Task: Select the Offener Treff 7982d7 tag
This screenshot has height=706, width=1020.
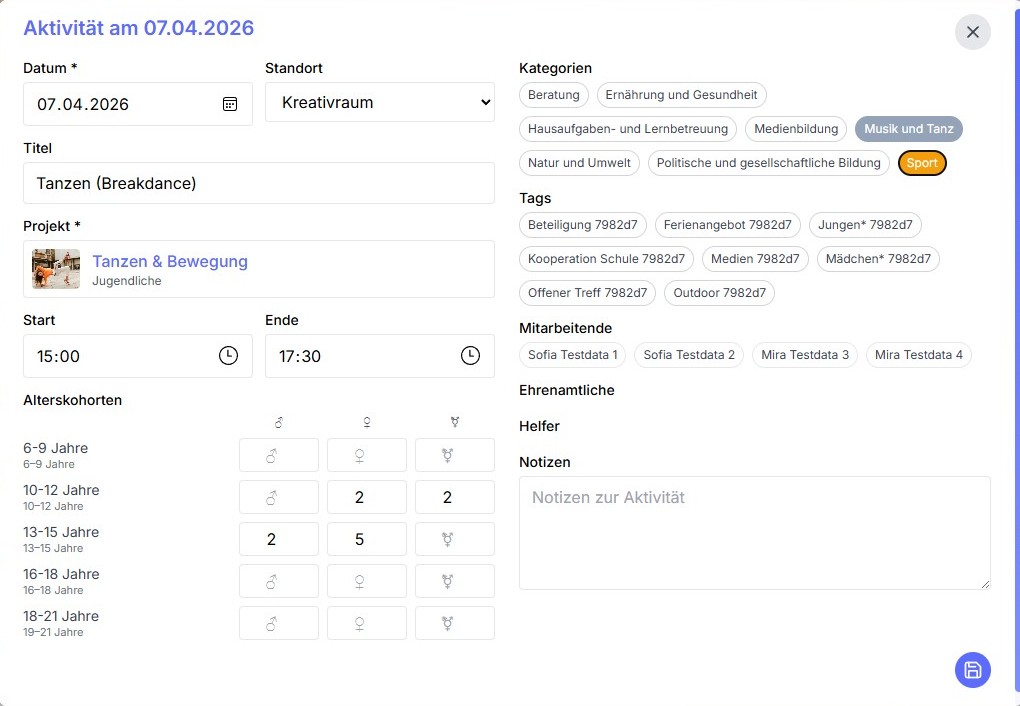Action: 587,293
